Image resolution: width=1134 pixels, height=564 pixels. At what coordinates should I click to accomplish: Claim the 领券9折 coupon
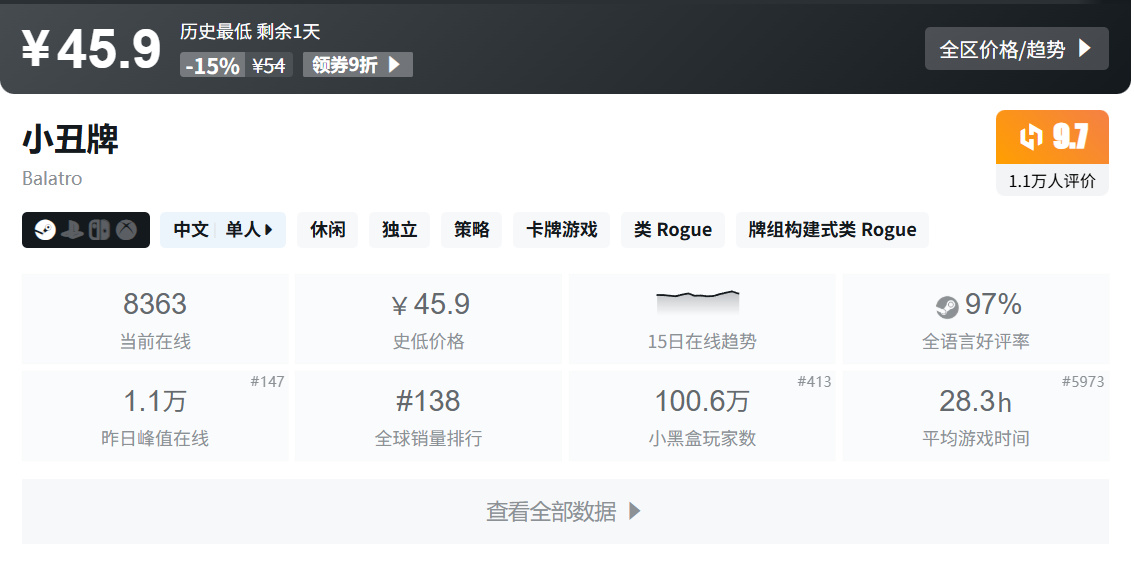pos(357,64)
